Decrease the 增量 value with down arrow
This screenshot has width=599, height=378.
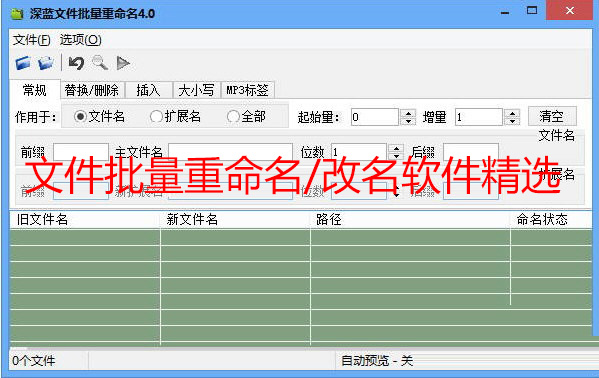coord(512,121)
